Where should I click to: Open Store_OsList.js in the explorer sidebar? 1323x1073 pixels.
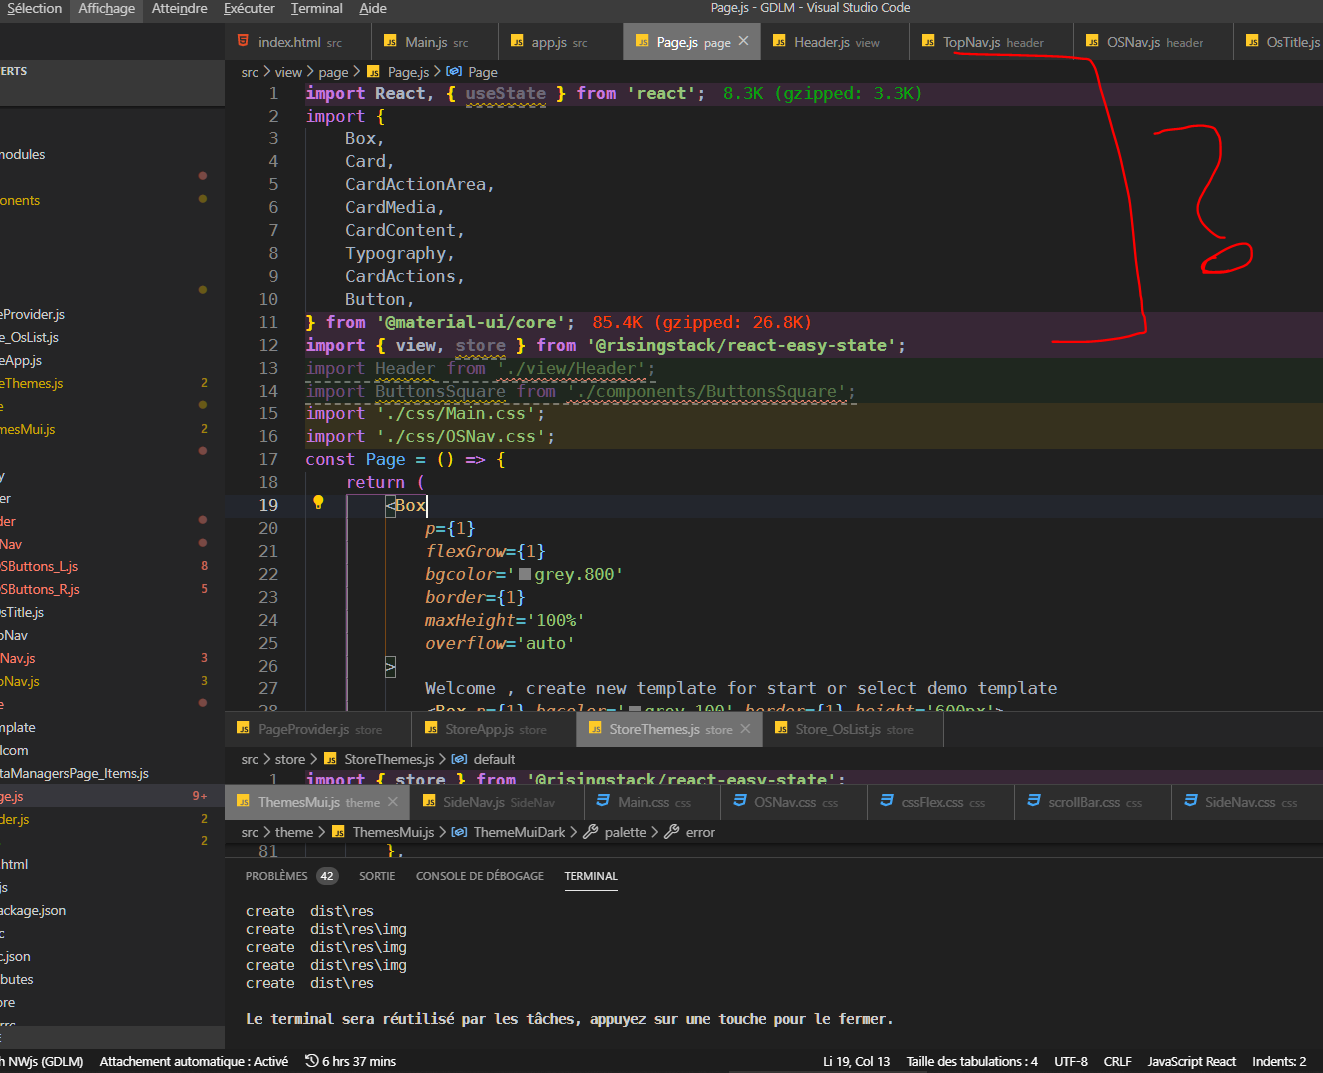[112, 337]
